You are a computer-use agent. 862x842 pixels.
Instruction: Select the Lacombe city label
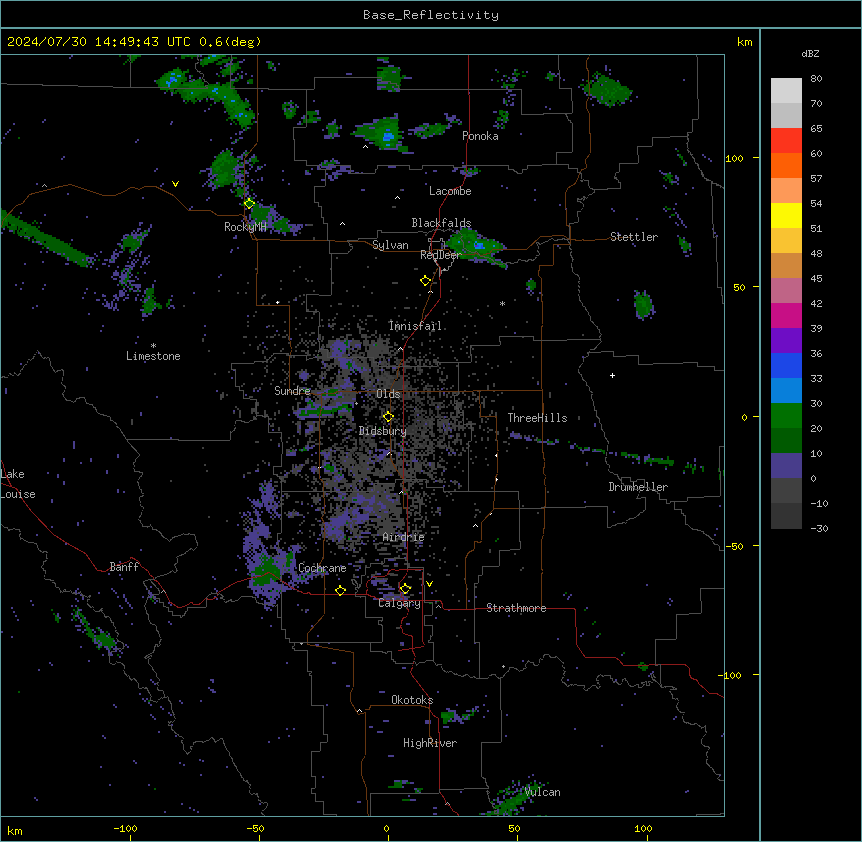tap(450, 191)
